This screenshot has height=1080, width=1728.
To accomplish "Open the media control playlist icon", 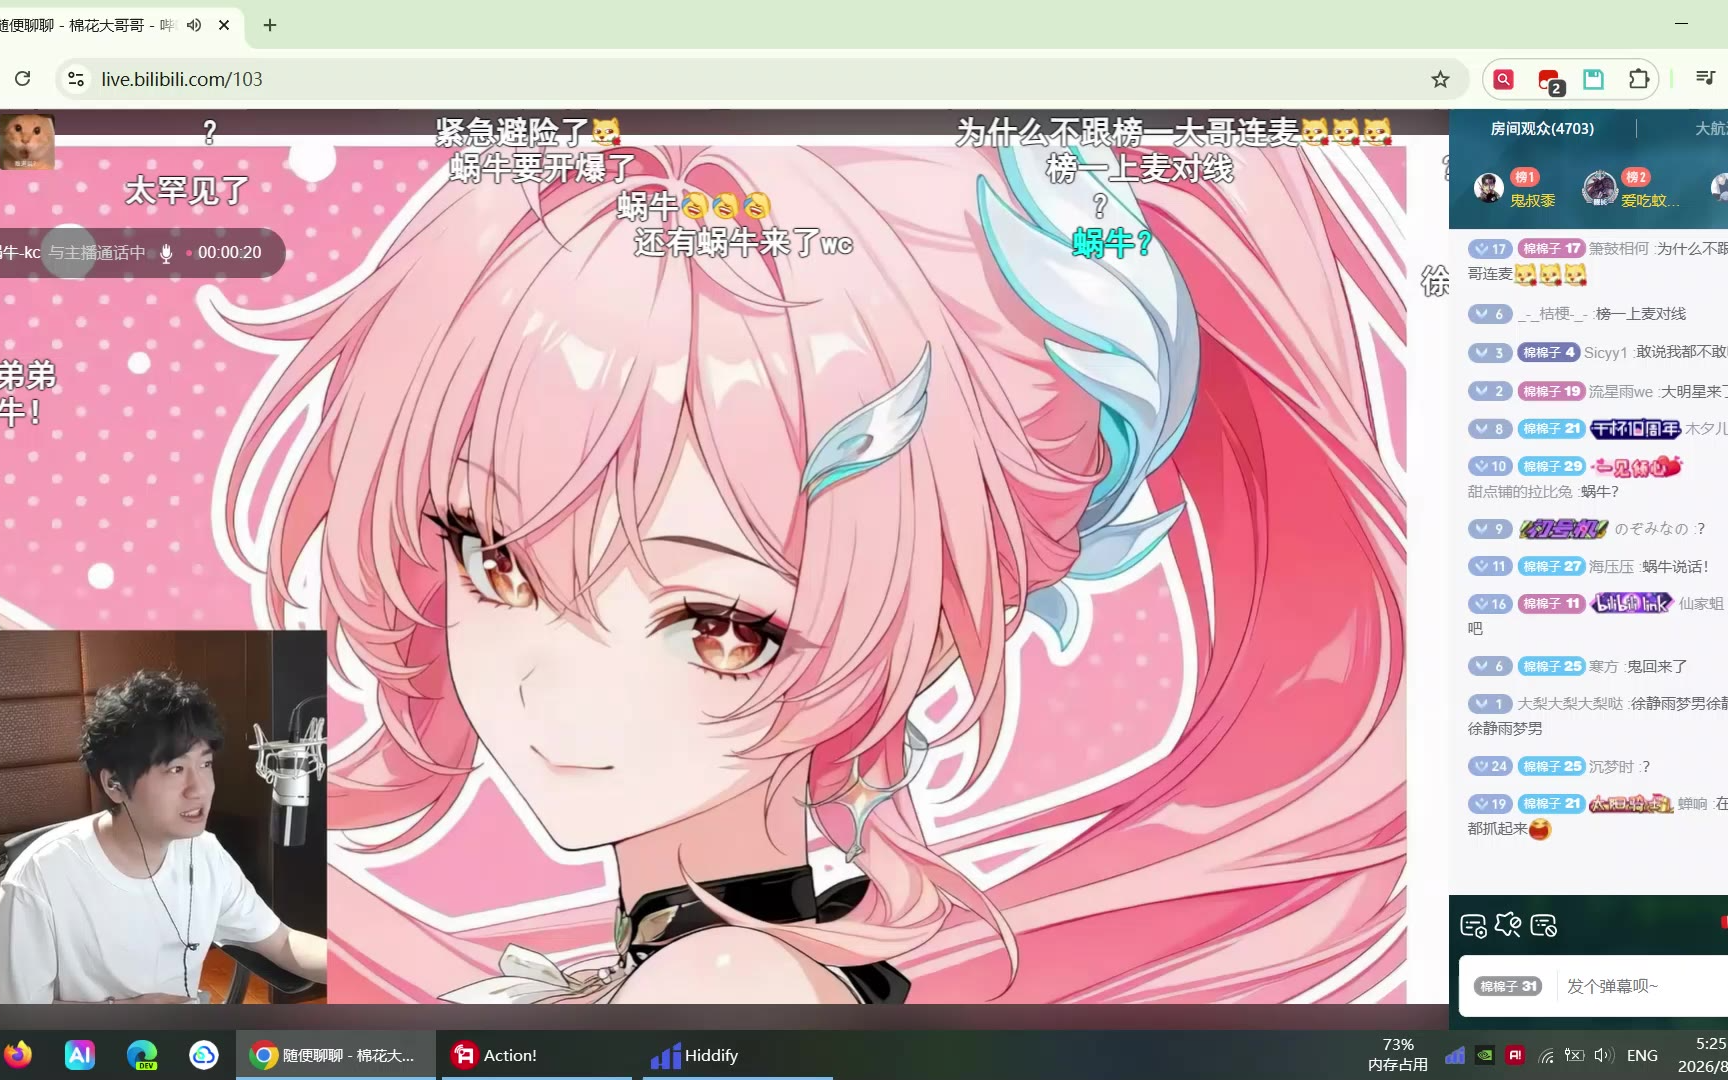I will [1706, 78].
